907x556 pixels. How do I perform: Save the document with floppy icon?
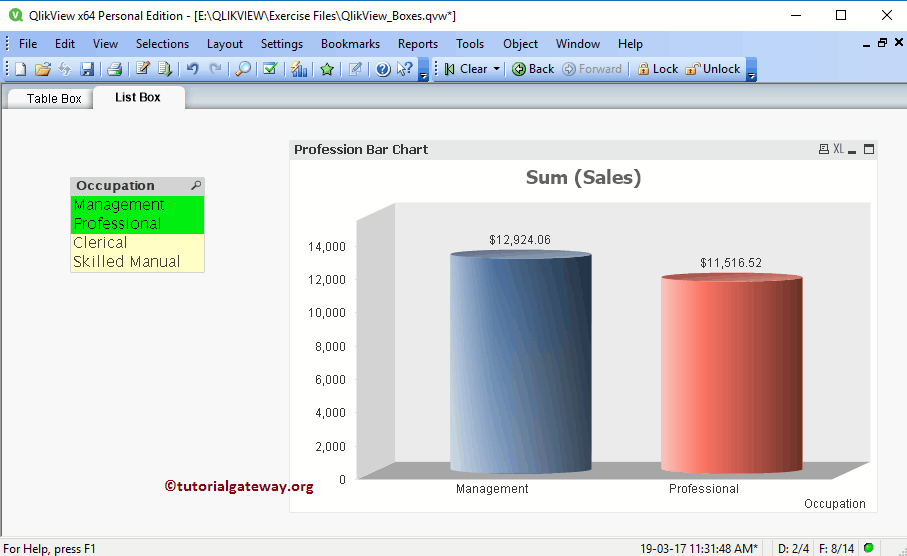click(87, 69)
